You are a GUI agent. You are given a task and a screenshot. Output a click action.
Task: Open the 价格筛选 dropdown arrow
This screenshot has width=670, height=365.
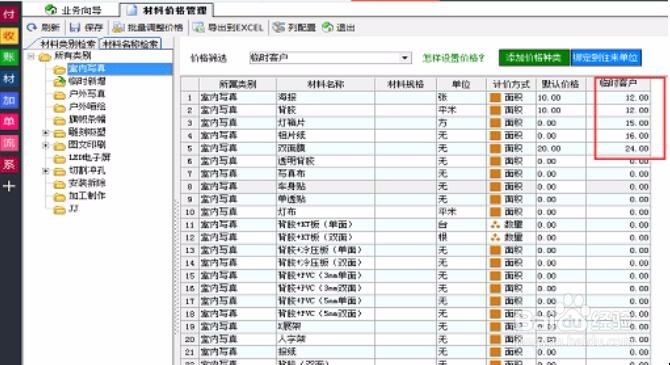pyautogui.click(x=405, y=58)
